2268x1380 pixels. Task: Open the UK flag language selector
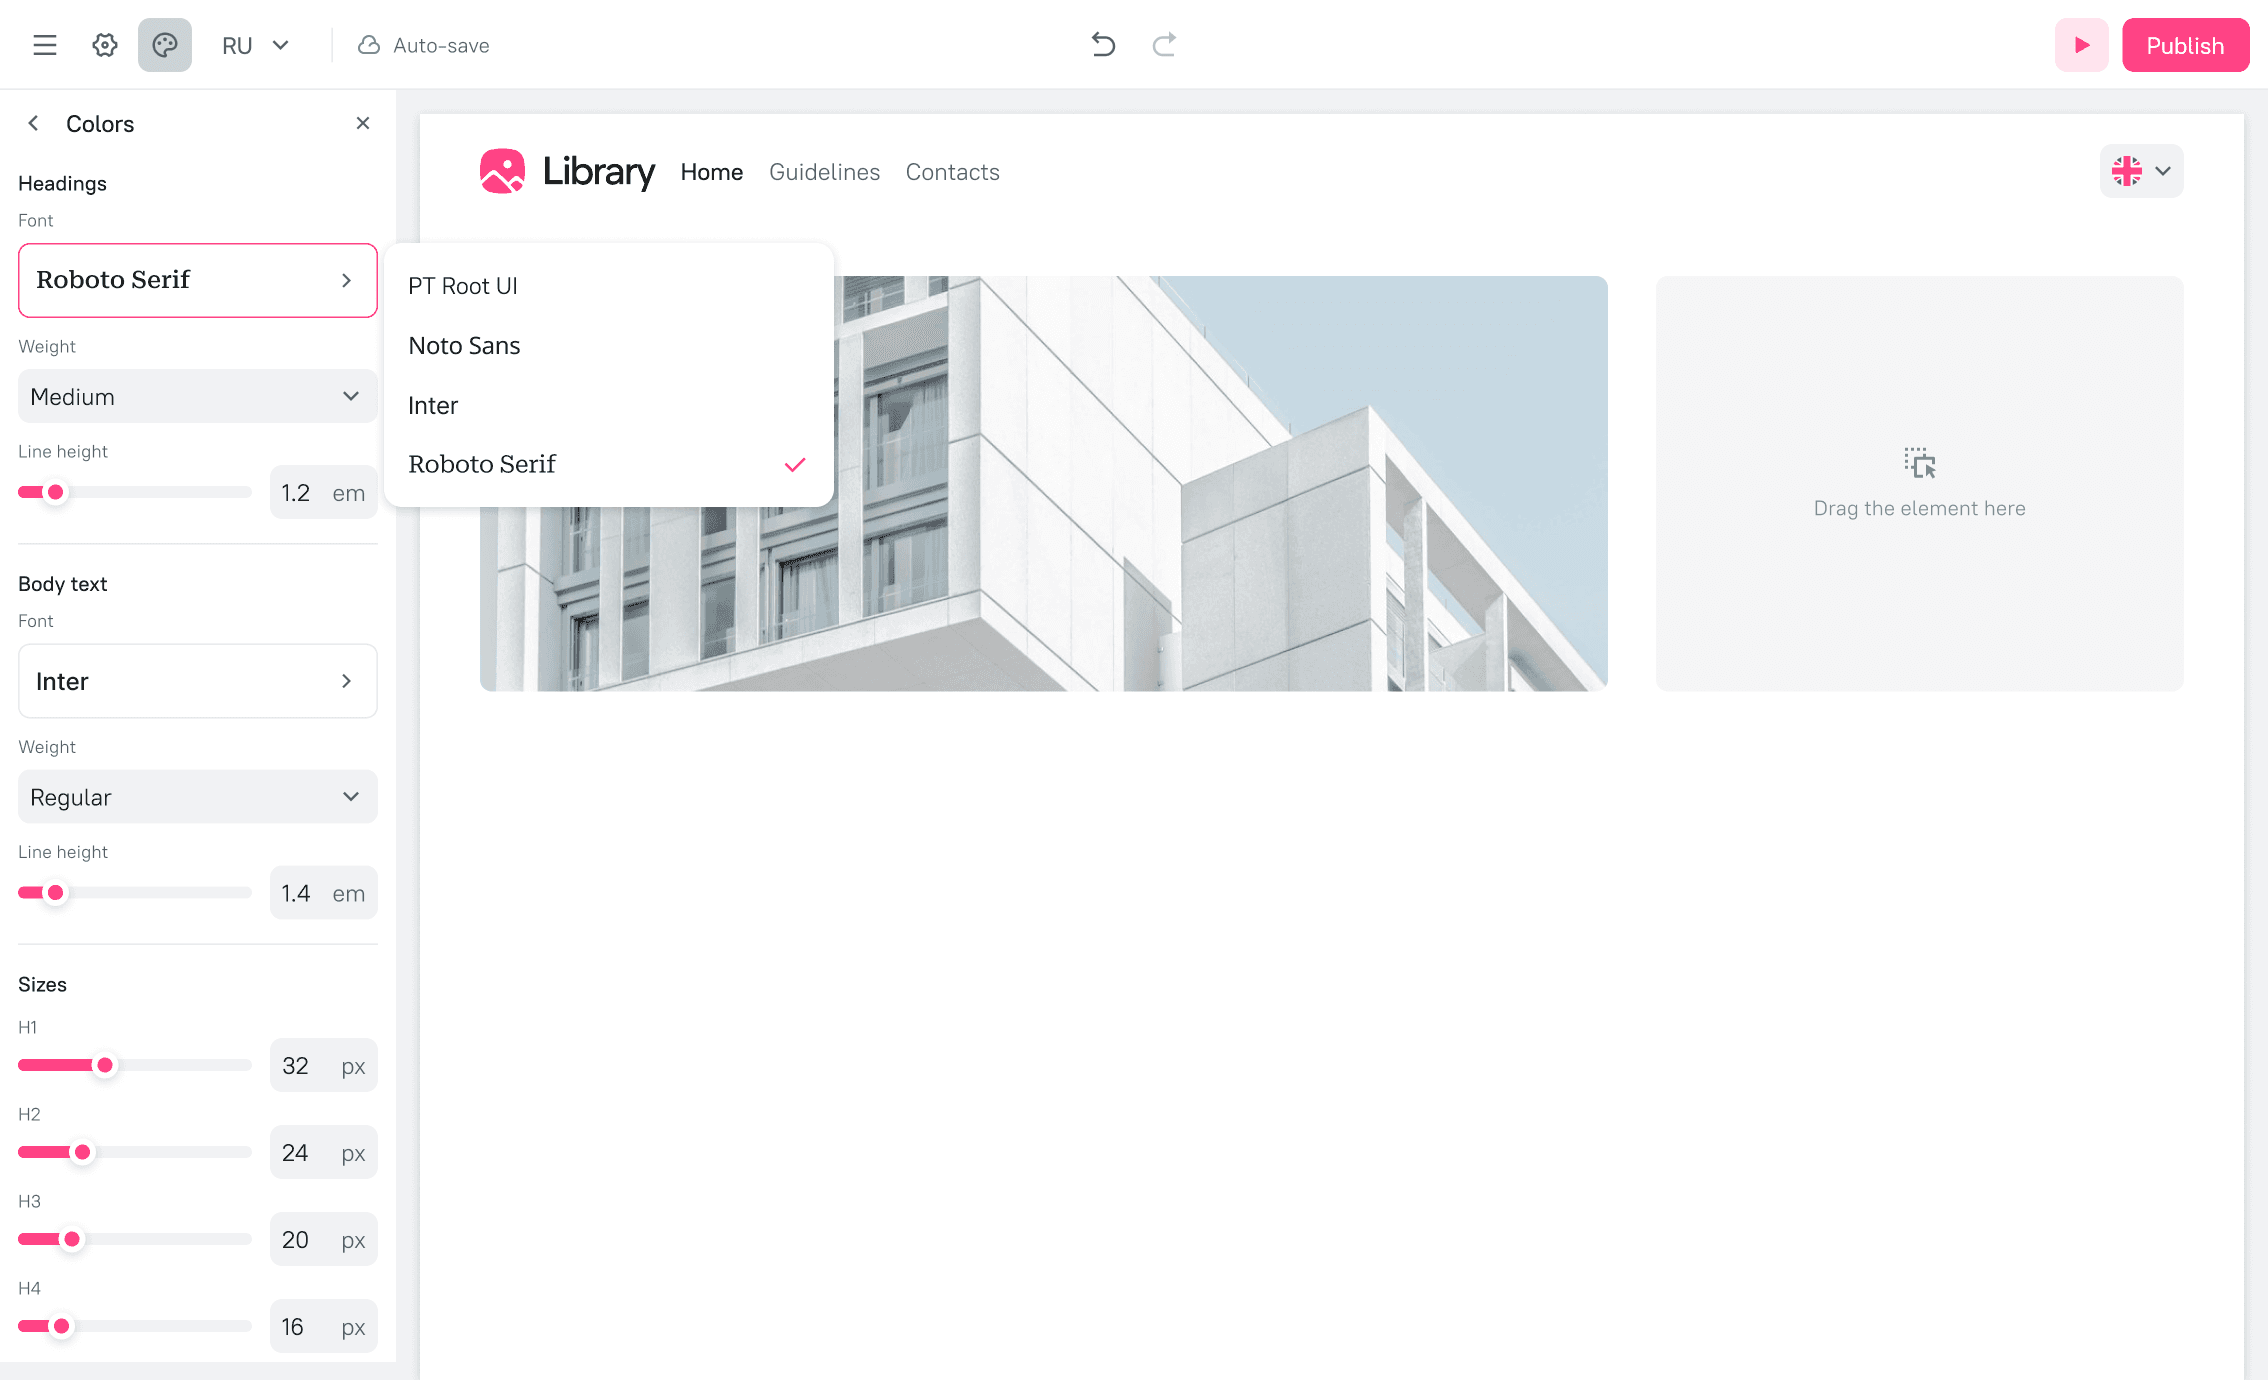click(2141, 171)
